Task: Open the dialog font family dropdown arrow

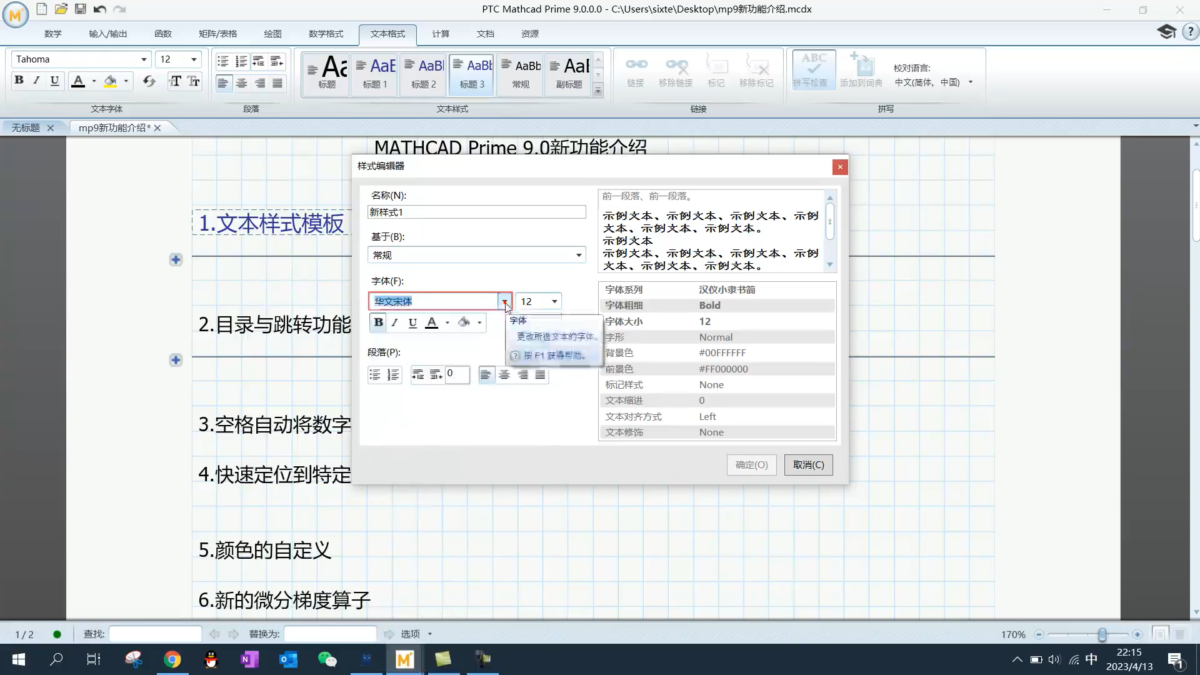Action: click(x=505, y=301)
